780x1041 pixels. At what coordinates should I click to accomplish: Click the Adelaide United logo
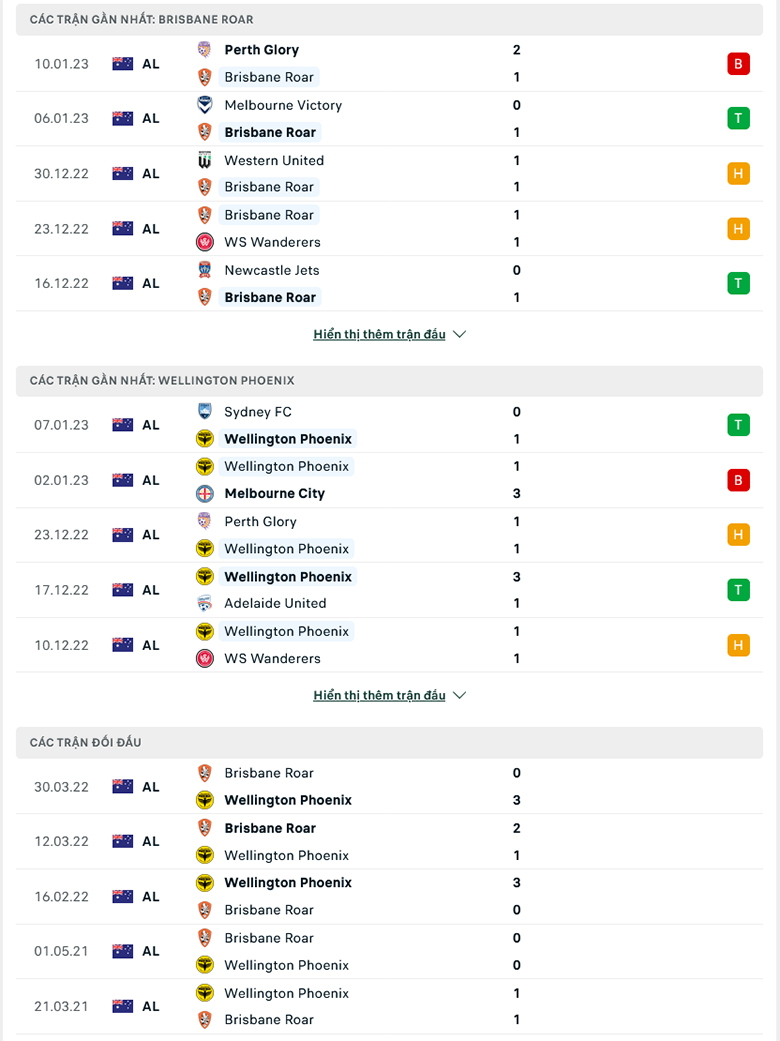(x=205, y=603)
